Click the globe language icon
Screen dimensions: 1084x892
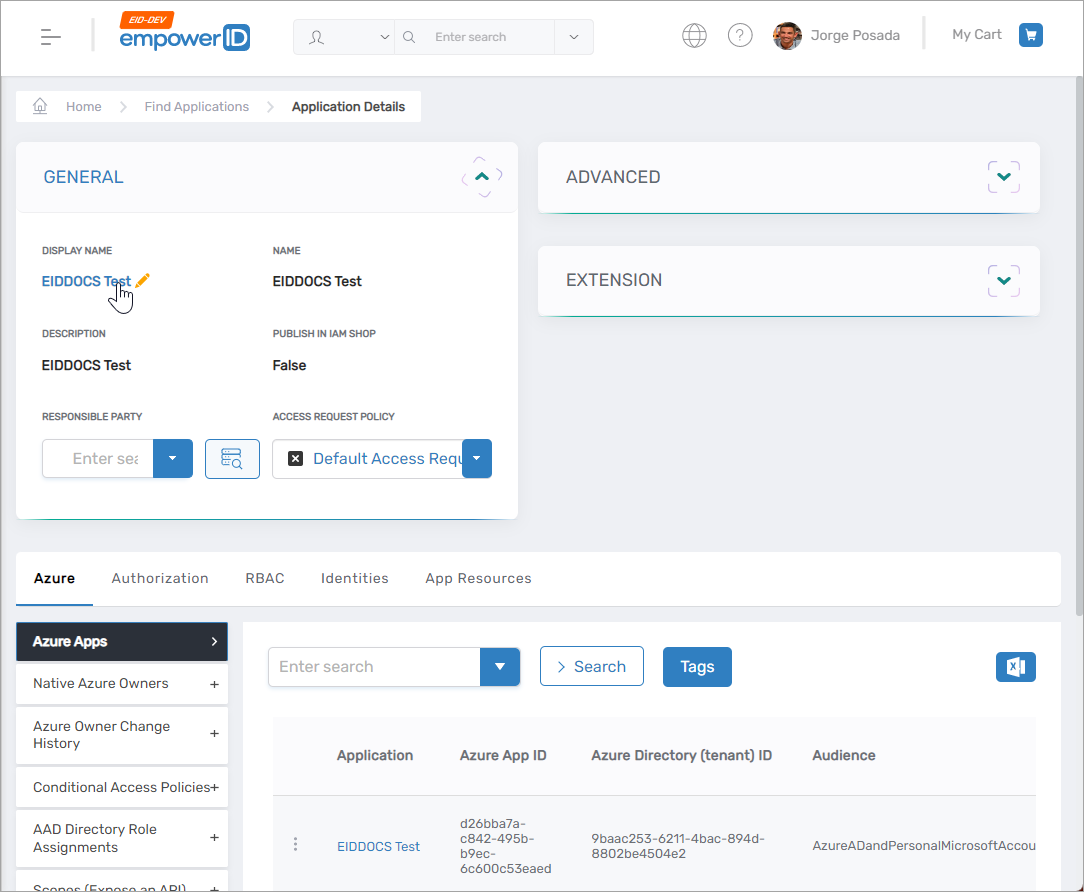694,36
